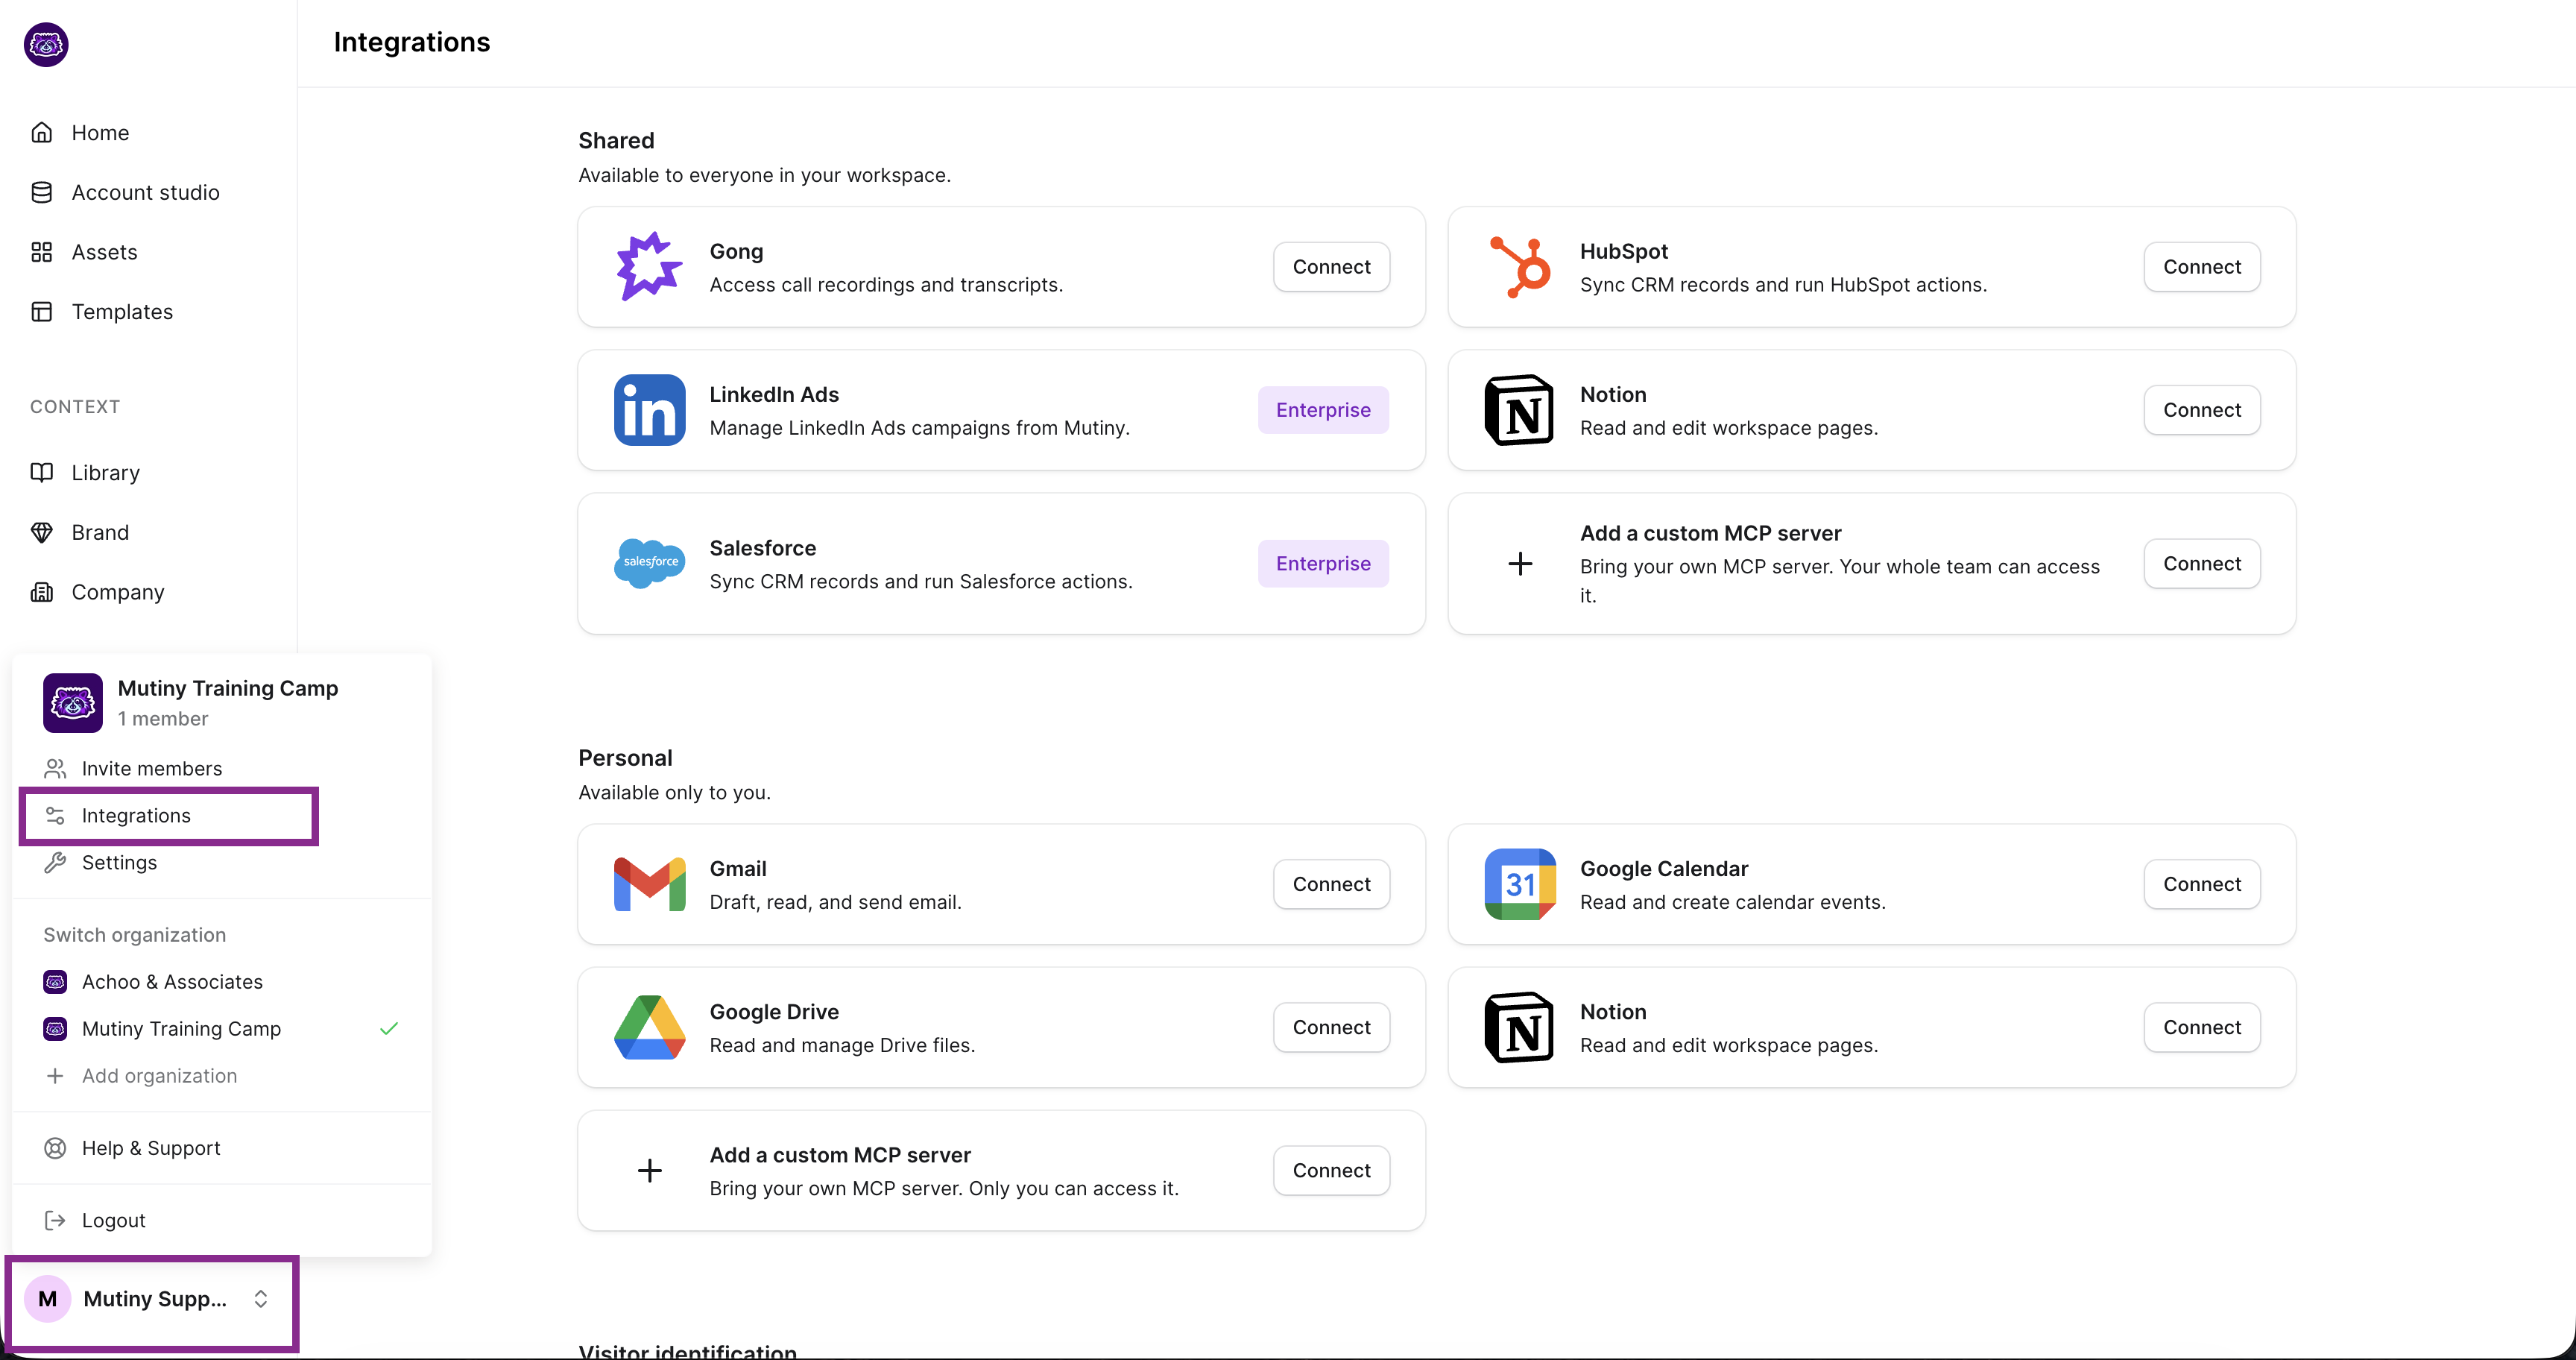Choose Invite members
Image resolution: width=2576 pixels, height=1360 pixels.
point(222,769)
